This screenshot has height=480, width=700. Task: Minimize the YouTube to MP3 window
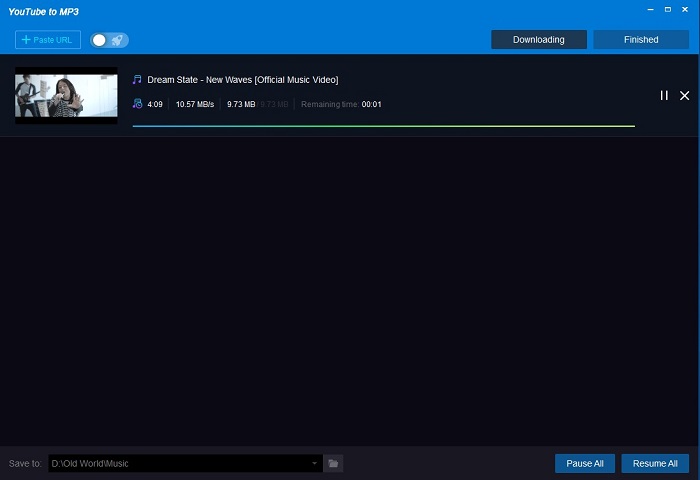coord(650,9)
